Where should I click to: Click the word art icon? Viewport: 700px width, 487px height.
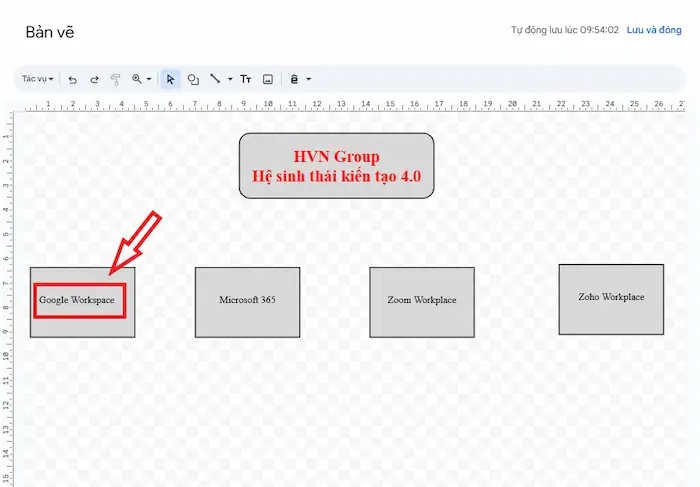click(x=294, y=79)
